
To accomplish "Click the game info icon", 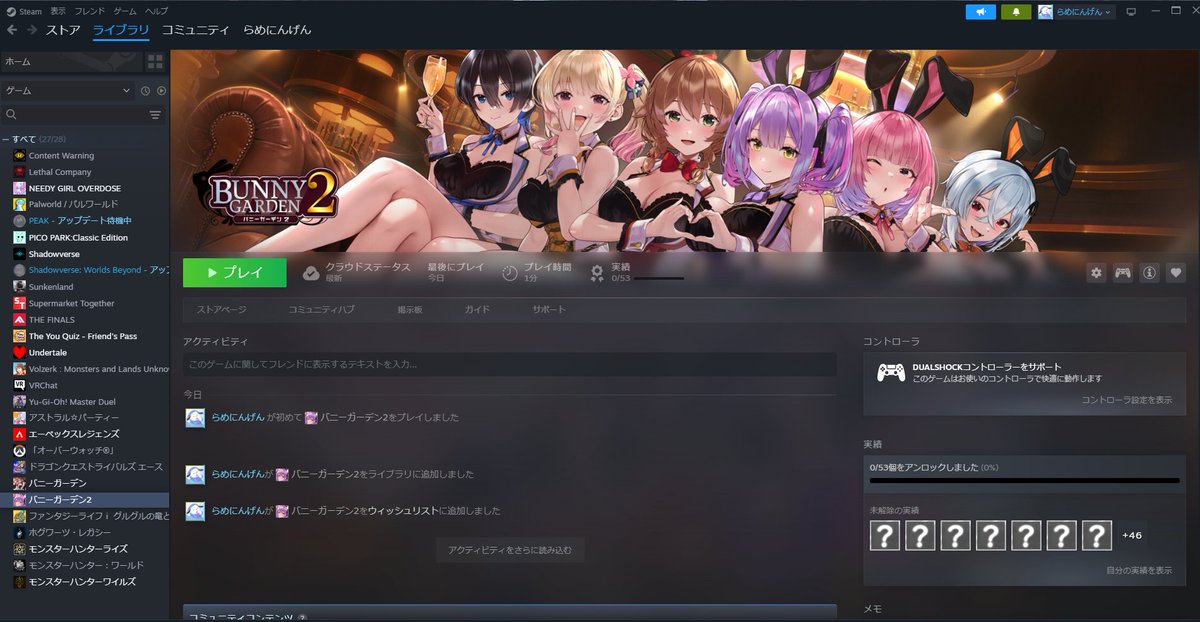I will [x=1150, y=273].
